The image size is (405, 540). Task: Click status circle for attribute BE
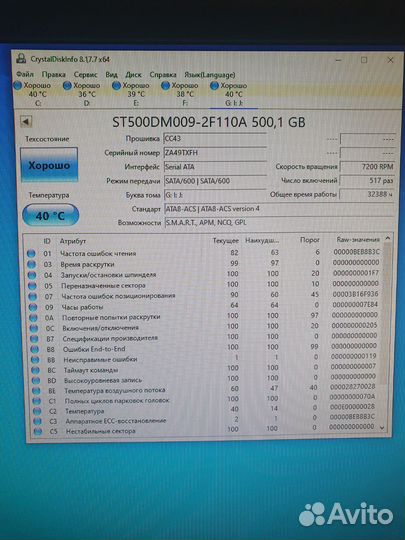point(36,391)
